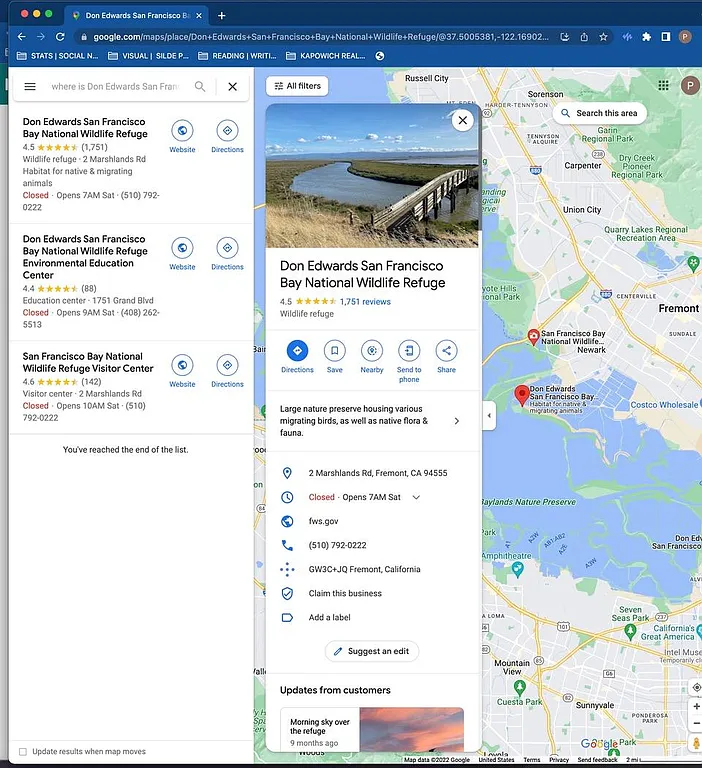The image size is (702, 768).
Task: Click Search this area
Action: (600, 113)
